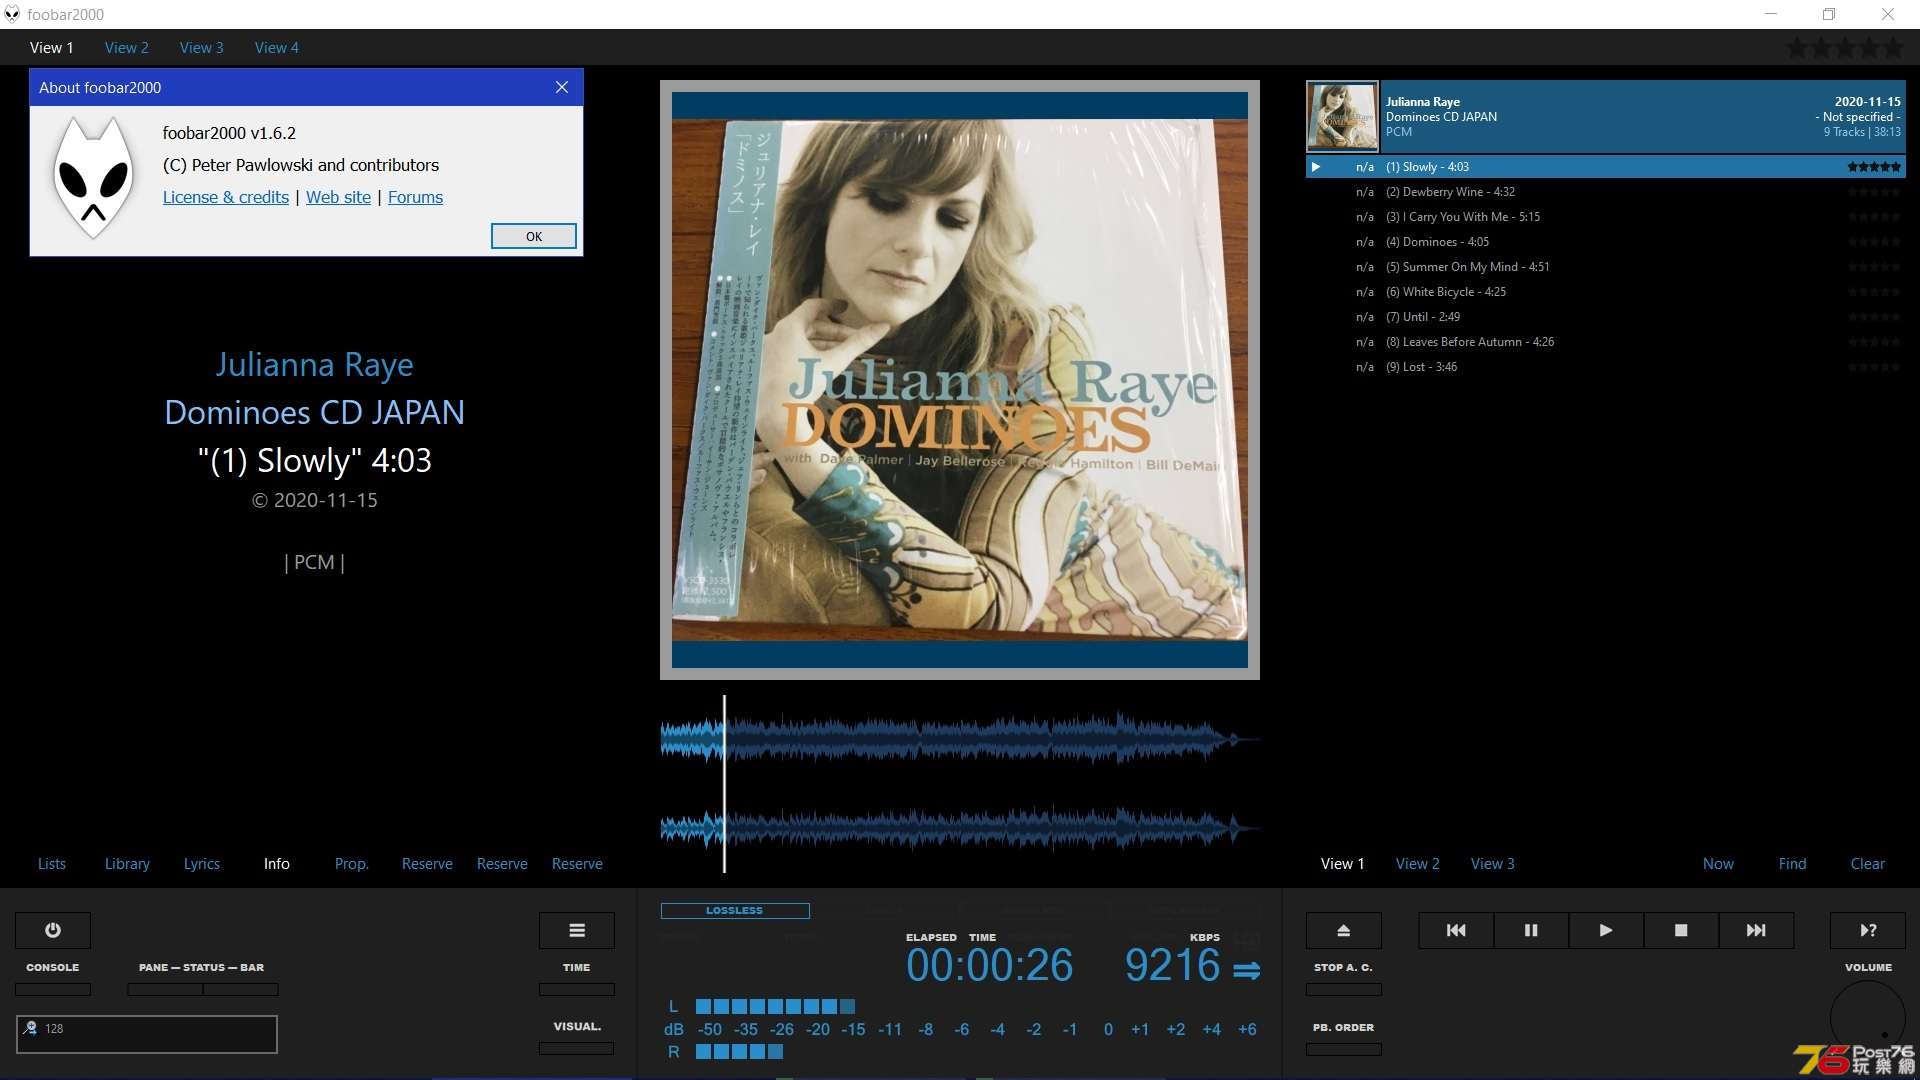Image resolution: width=1920 pixels, height=1080 pixels.
Task: Click the playing indicator arrow beside Slowly
Action: point(1316,167)
